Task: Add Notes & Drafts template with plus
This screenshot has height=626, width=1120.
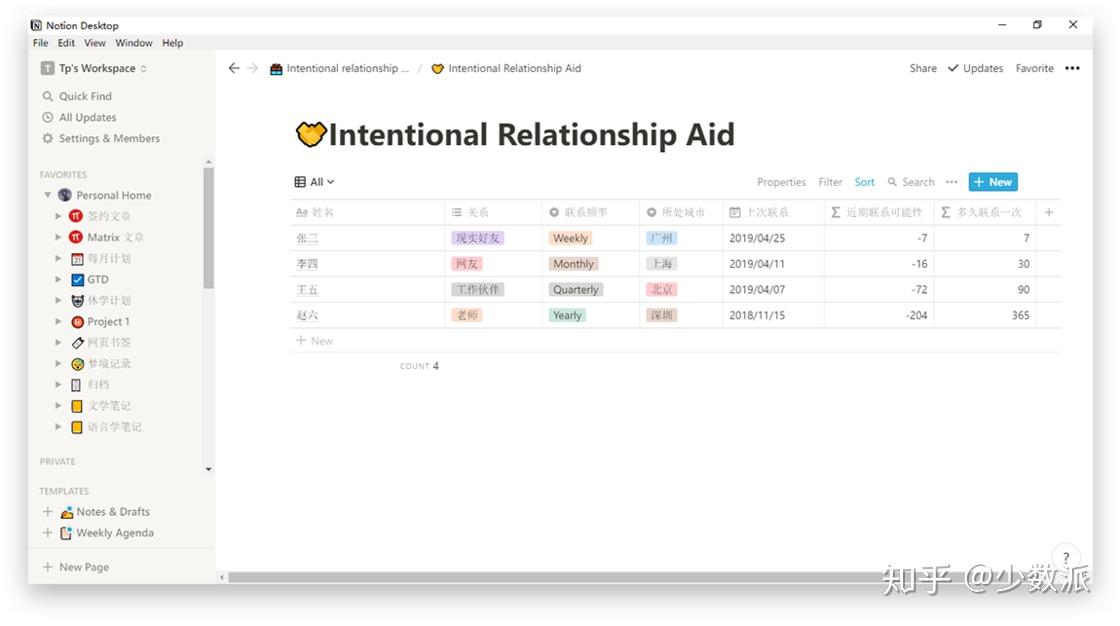Action: click(47, 512)
